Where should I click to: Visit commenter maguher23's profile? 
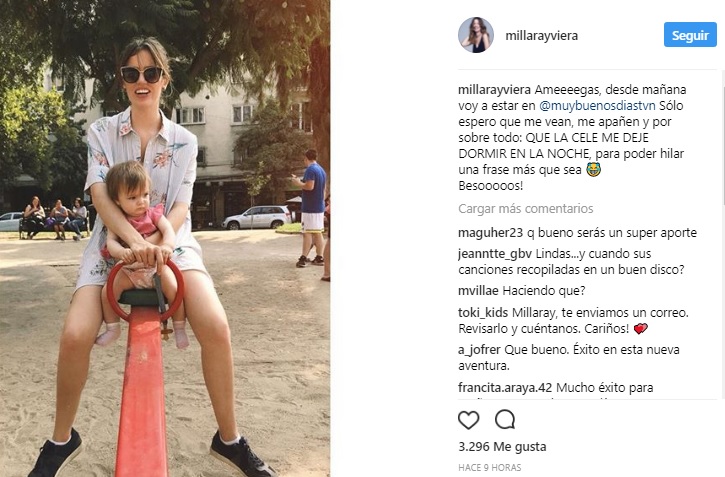point(490,232)
